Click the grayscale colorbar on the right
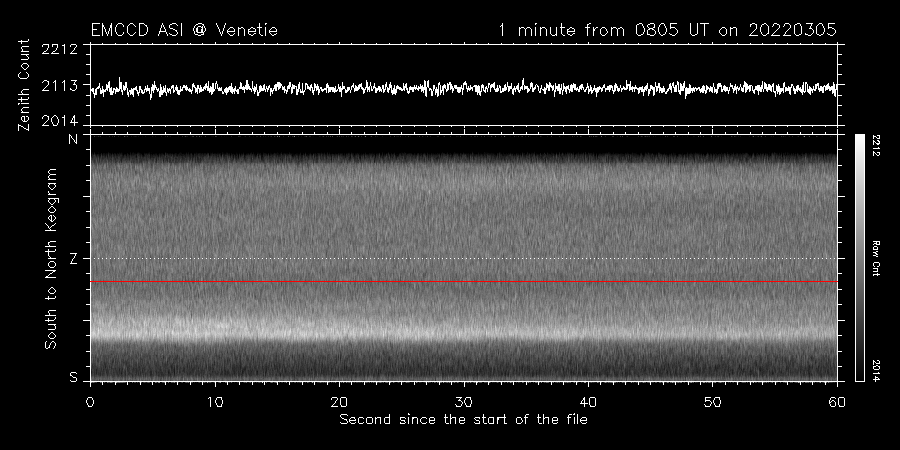Viewport: 900px width, 450px height. [x=859, y=258]
